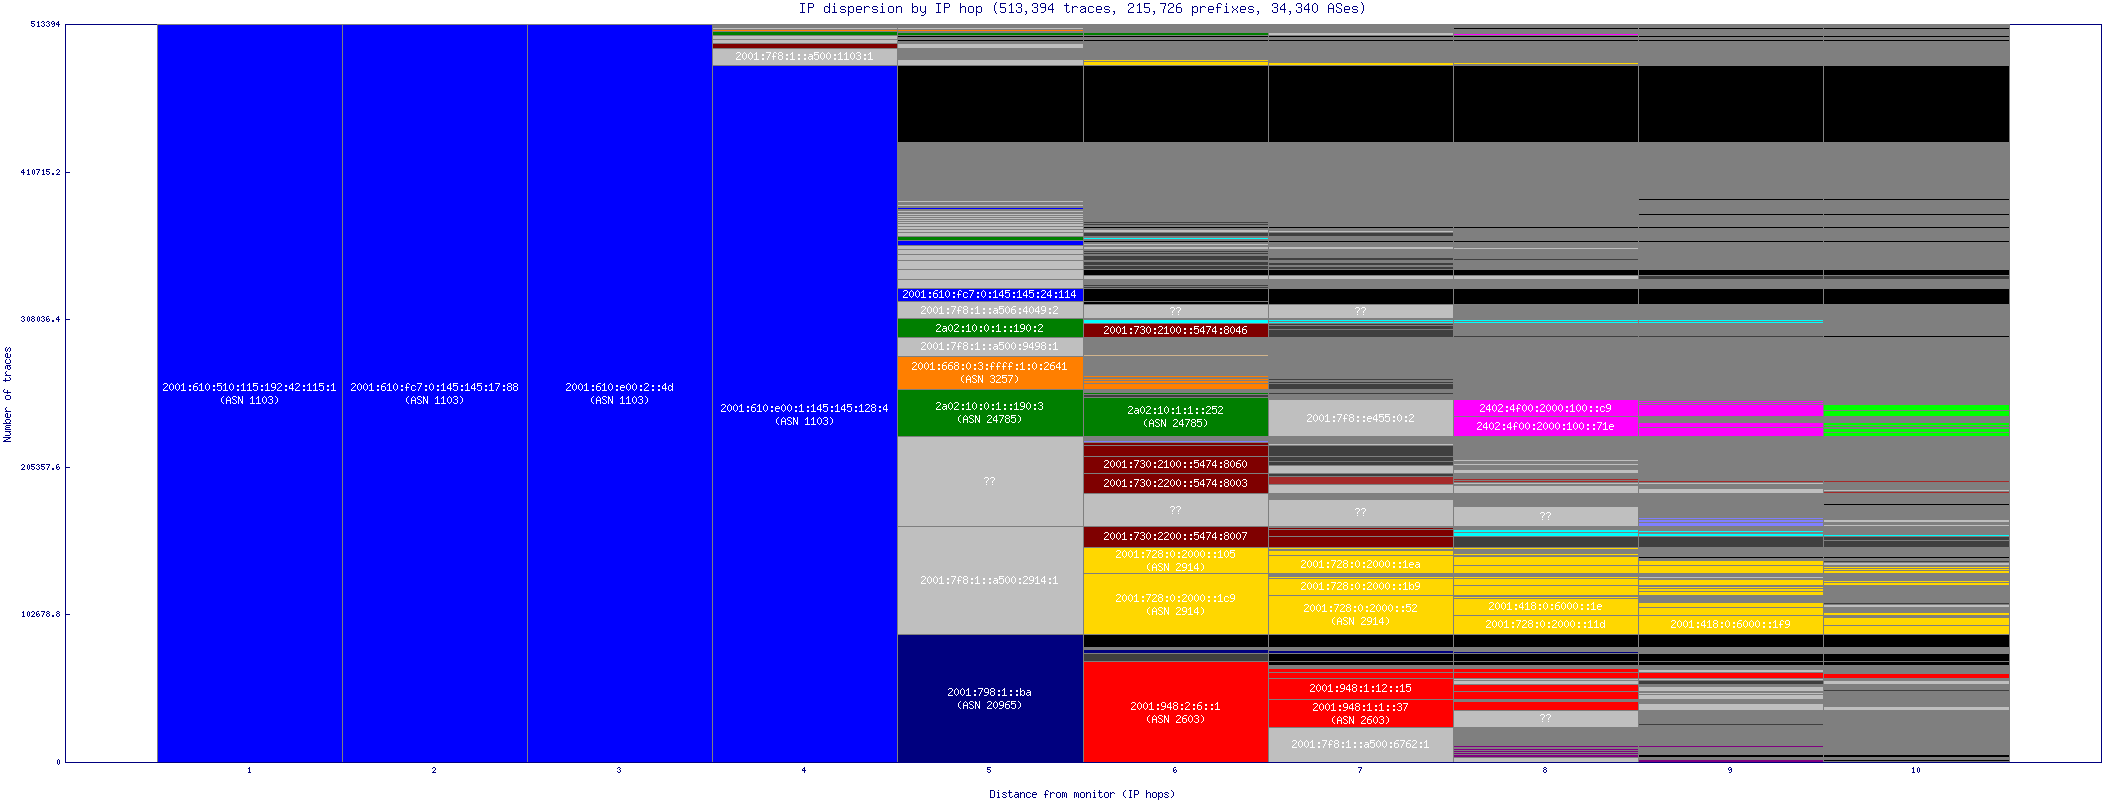Screen dimensions: 2102x800
Task: Click the 2001:418:0:6000::1f9 strip
Action: [x=1731, y=624]
